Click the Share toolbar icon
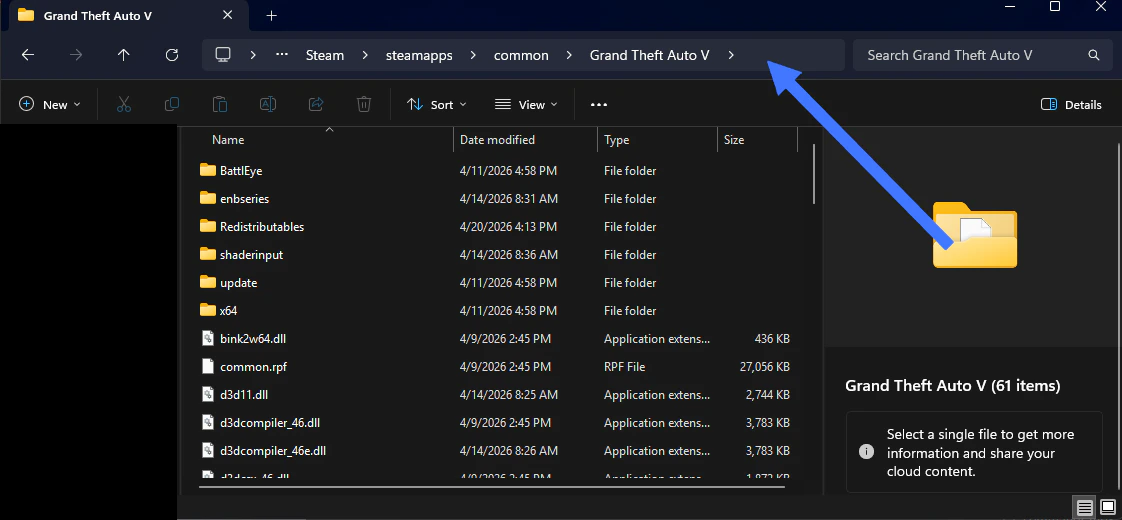1122x520 pixels. tap(316, 104)
